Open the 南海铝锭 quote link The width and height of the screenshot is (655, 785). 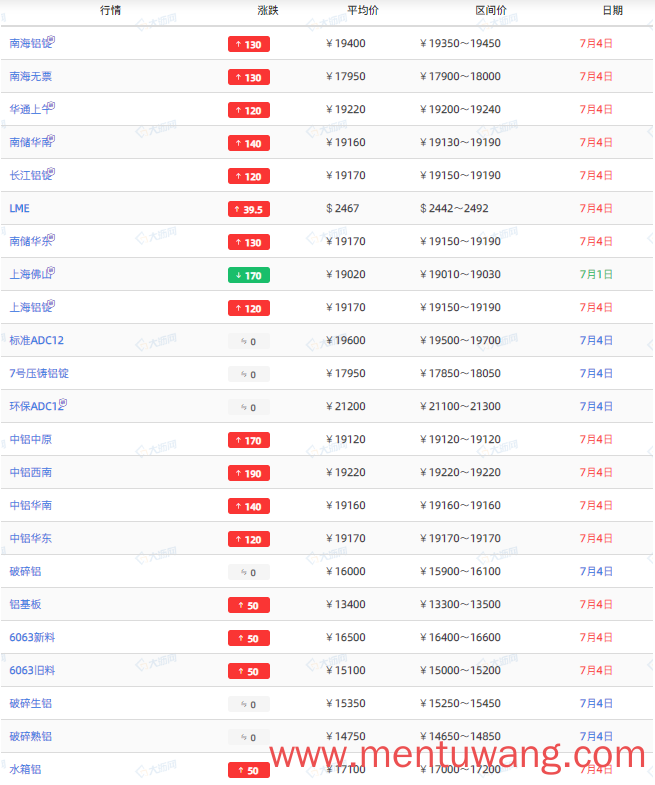[31, 44]
